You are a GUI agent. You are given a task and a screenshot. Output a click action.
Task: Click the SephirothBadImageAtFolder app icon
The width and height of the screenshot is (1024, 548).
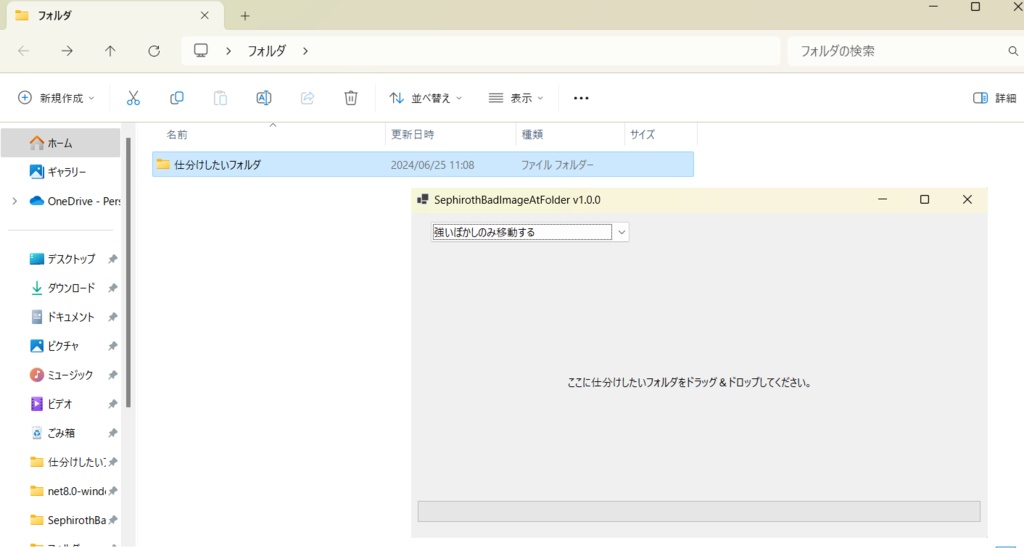tap(423, 200)
